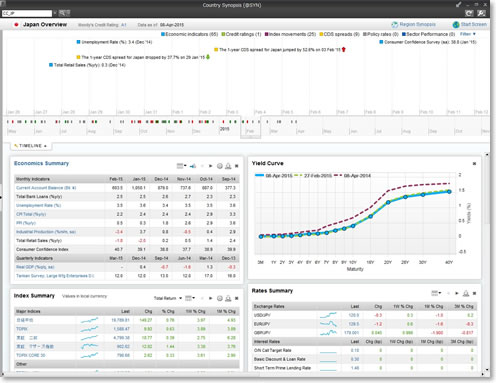Click the play arrow in Index Summary toolbar
The width and height of the screenshot is (498, 383).
coord(210,298)
